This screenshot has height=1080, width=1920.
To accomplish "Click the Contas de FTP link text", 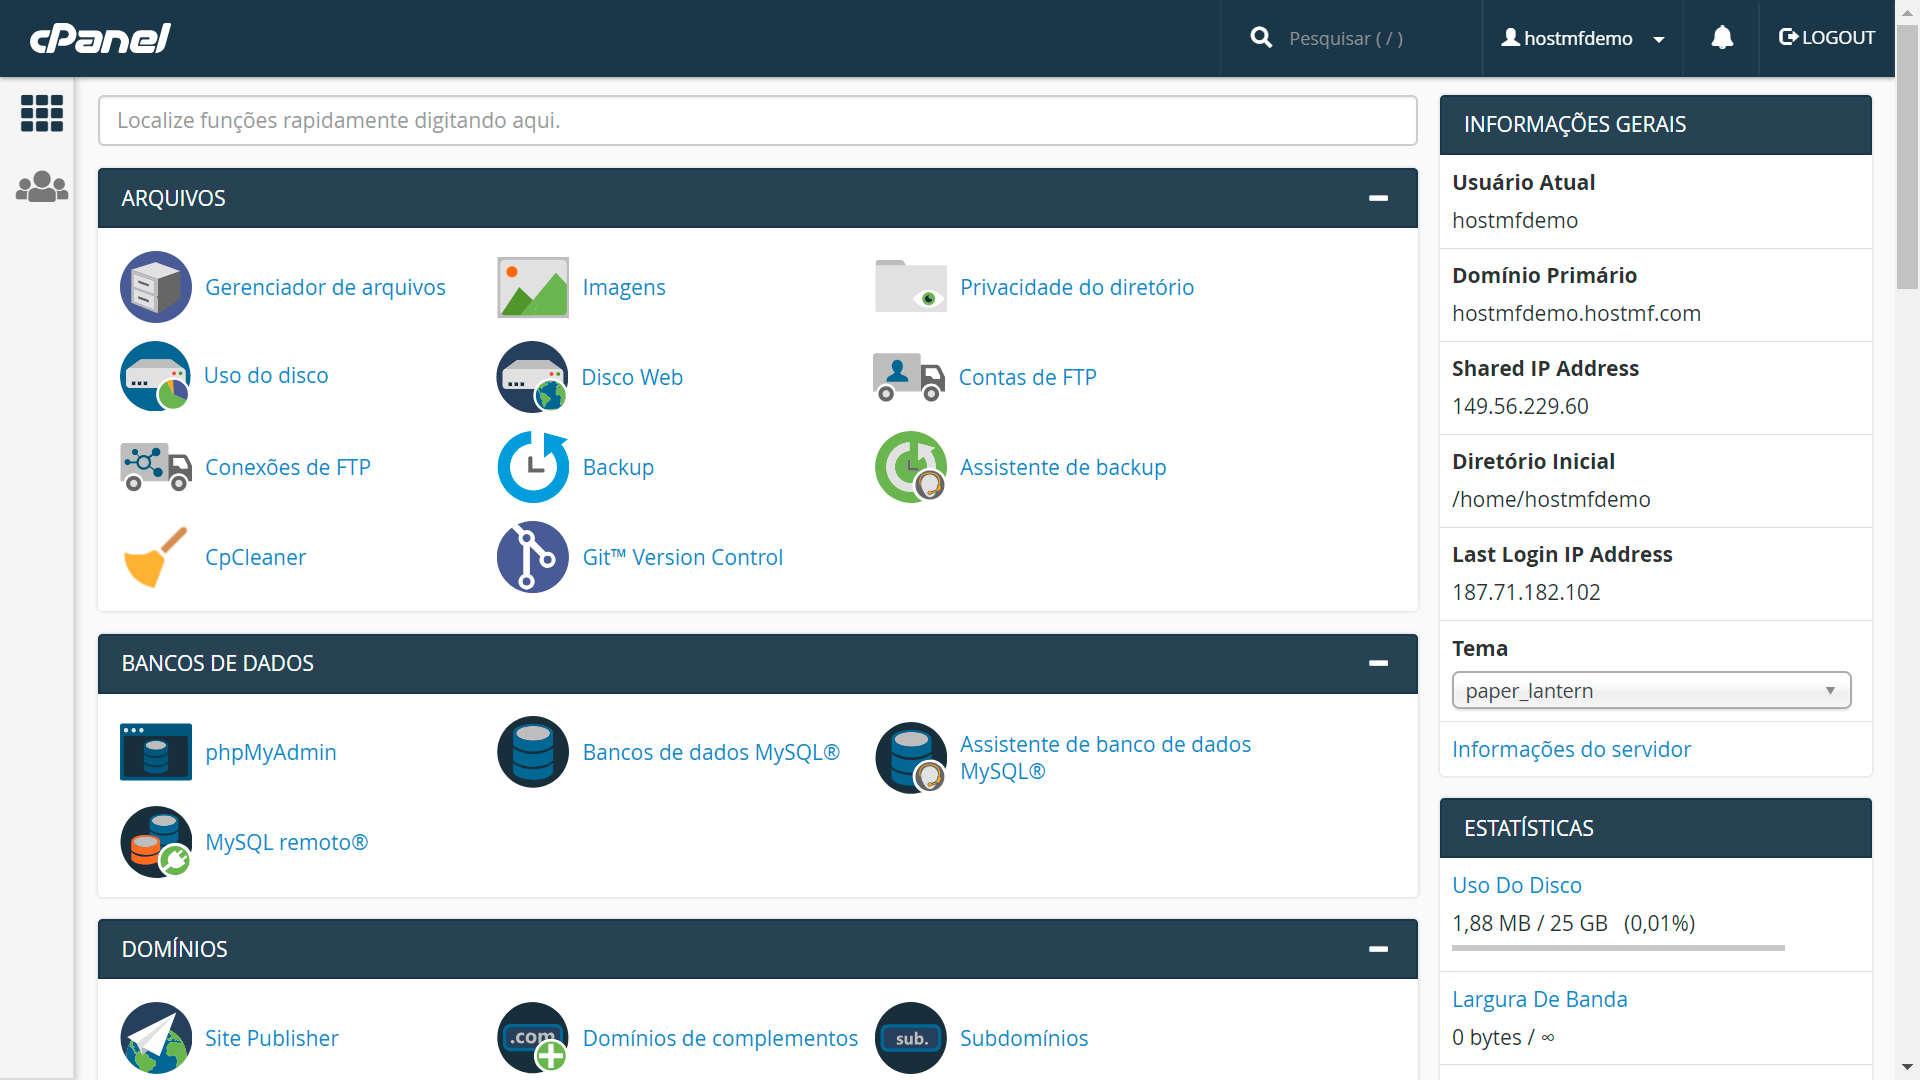I will coord(1028,377).
